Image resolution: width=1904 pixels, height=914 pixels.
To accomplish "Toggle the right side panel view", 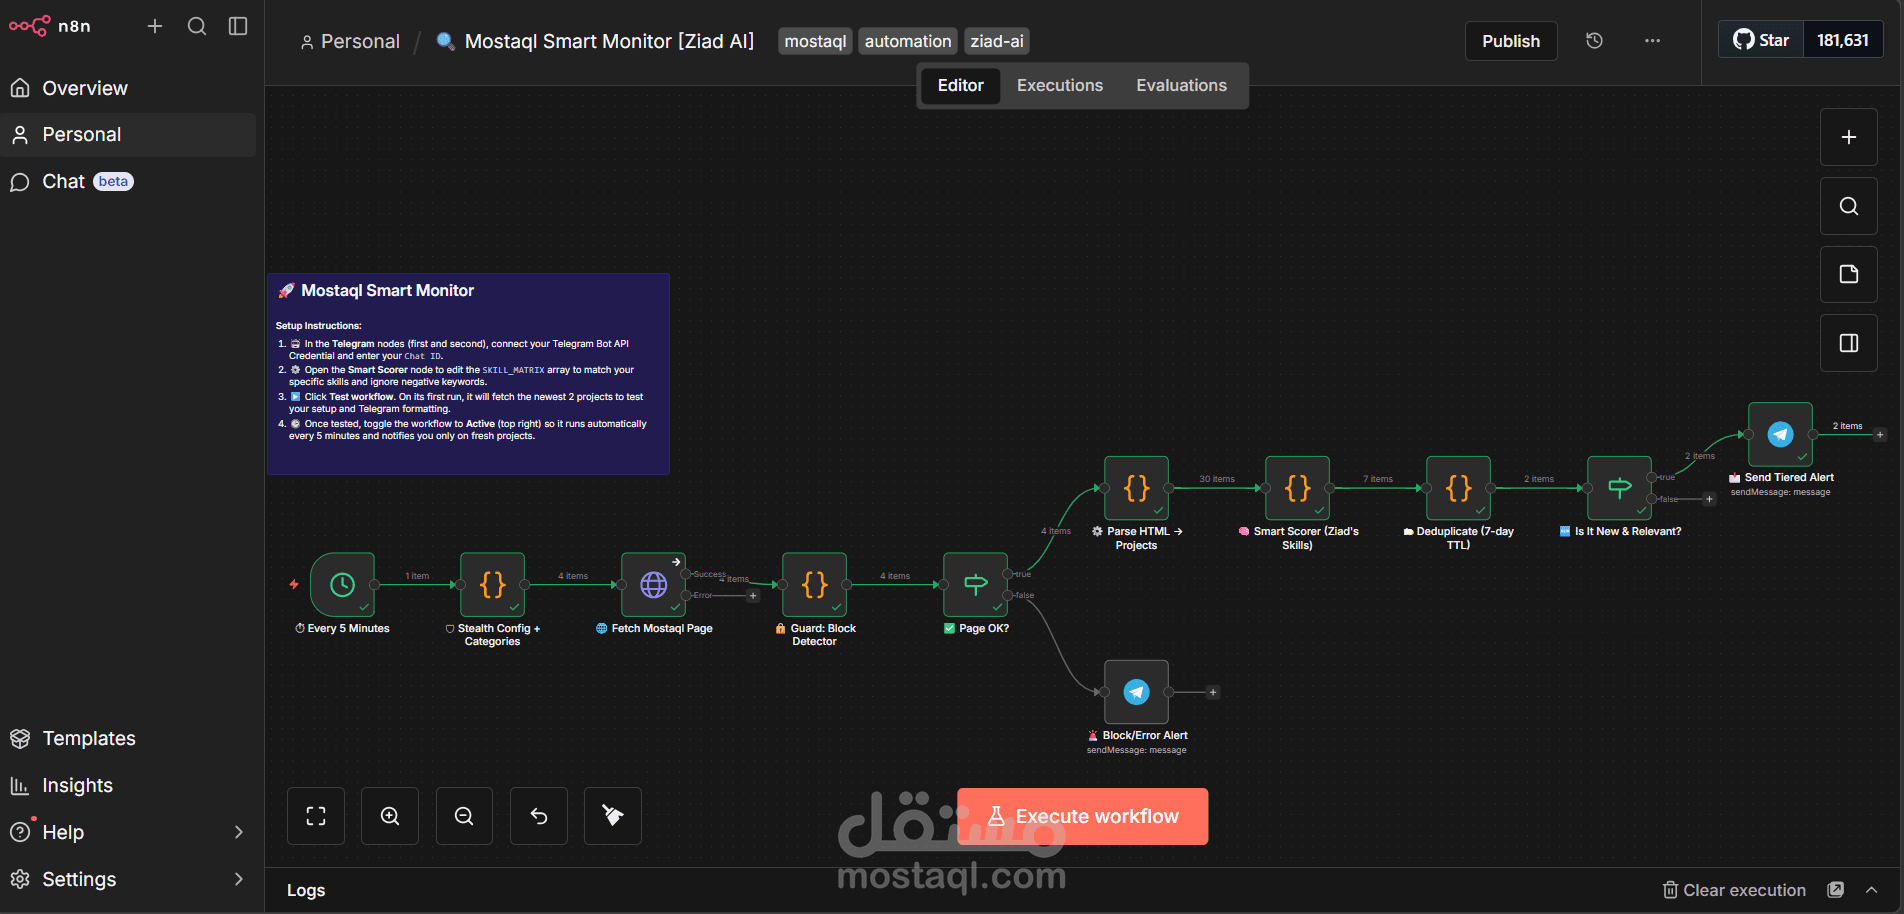I will tap(1848, 343).
